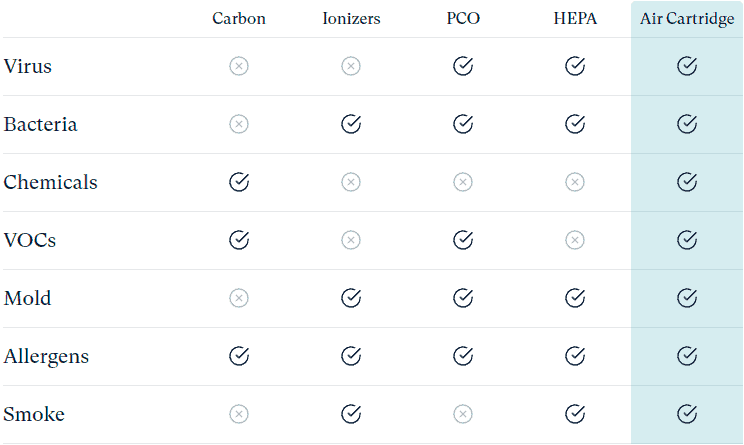Click the PCO checkmark for VOCs
The image size is (744, 445).
click(463, 240)
